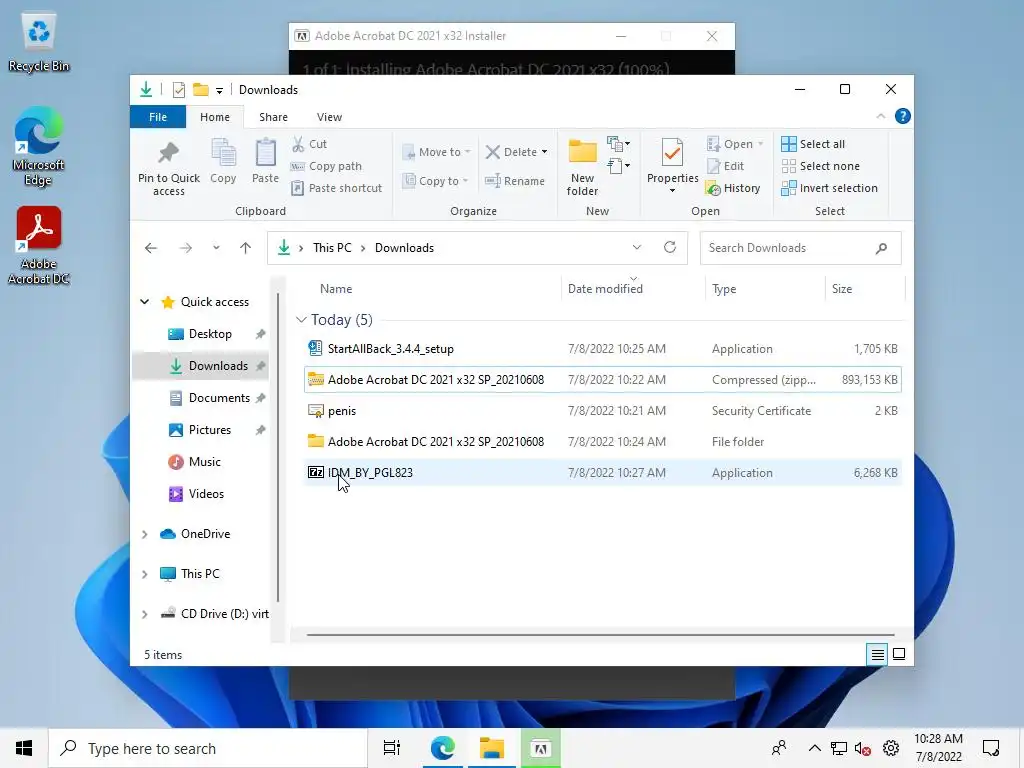Screen dimensions: 1024x768
Task: Select the Security Certificate file row
Action: pos(603,411)
